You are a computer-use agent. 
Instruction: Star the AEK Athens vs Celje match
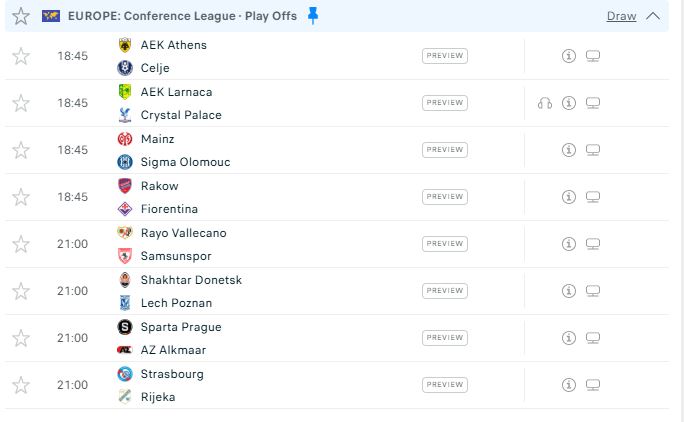21,56
